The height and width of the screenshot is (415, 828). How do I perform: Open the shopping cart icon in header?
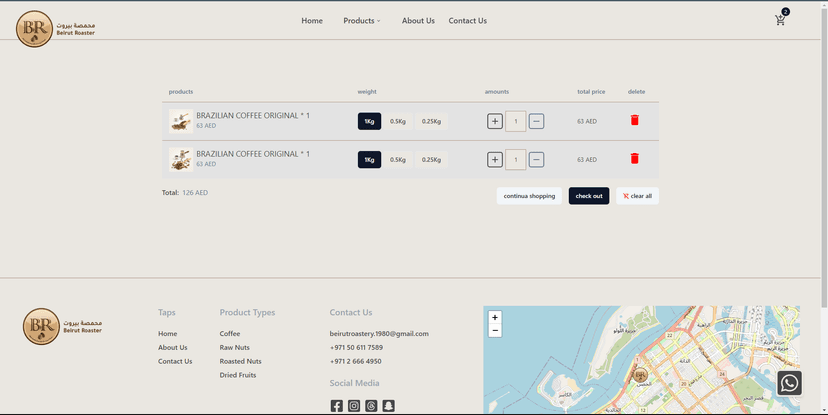(x=780, y=20)
